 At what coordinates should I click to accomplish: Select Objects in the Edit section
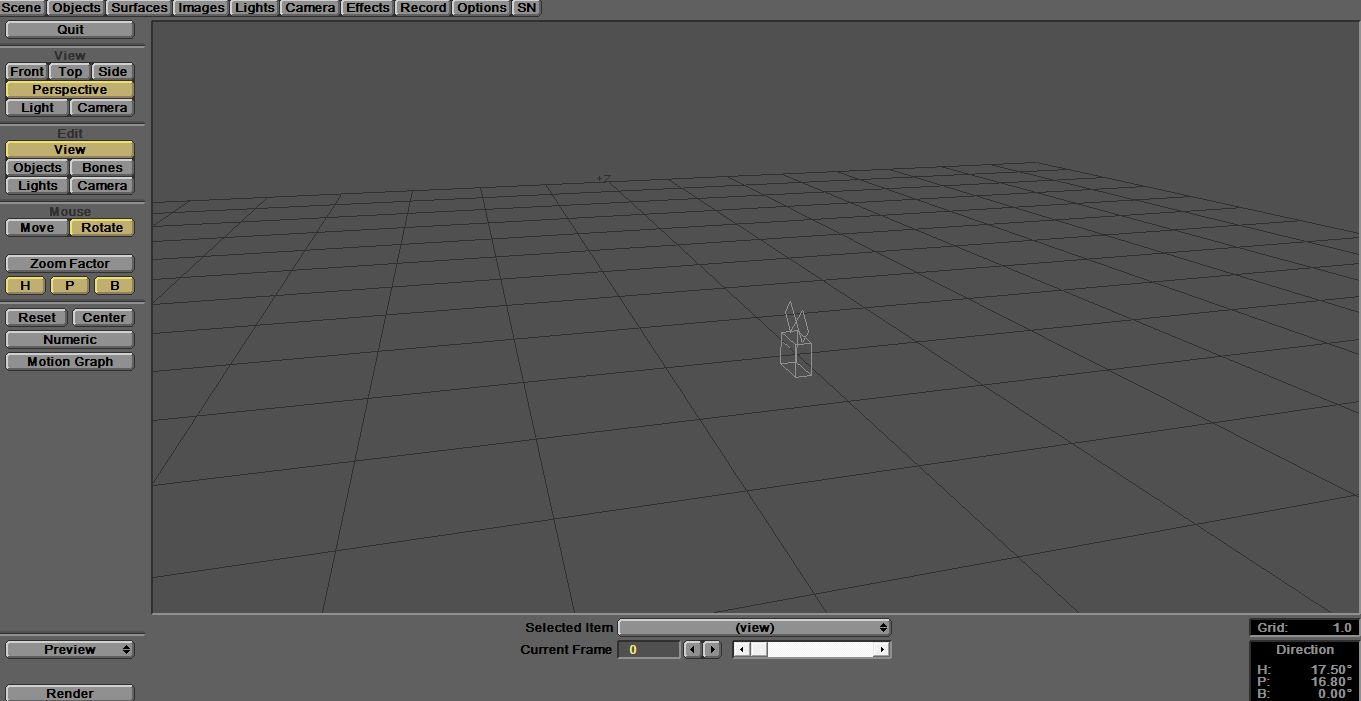(38, 168)
